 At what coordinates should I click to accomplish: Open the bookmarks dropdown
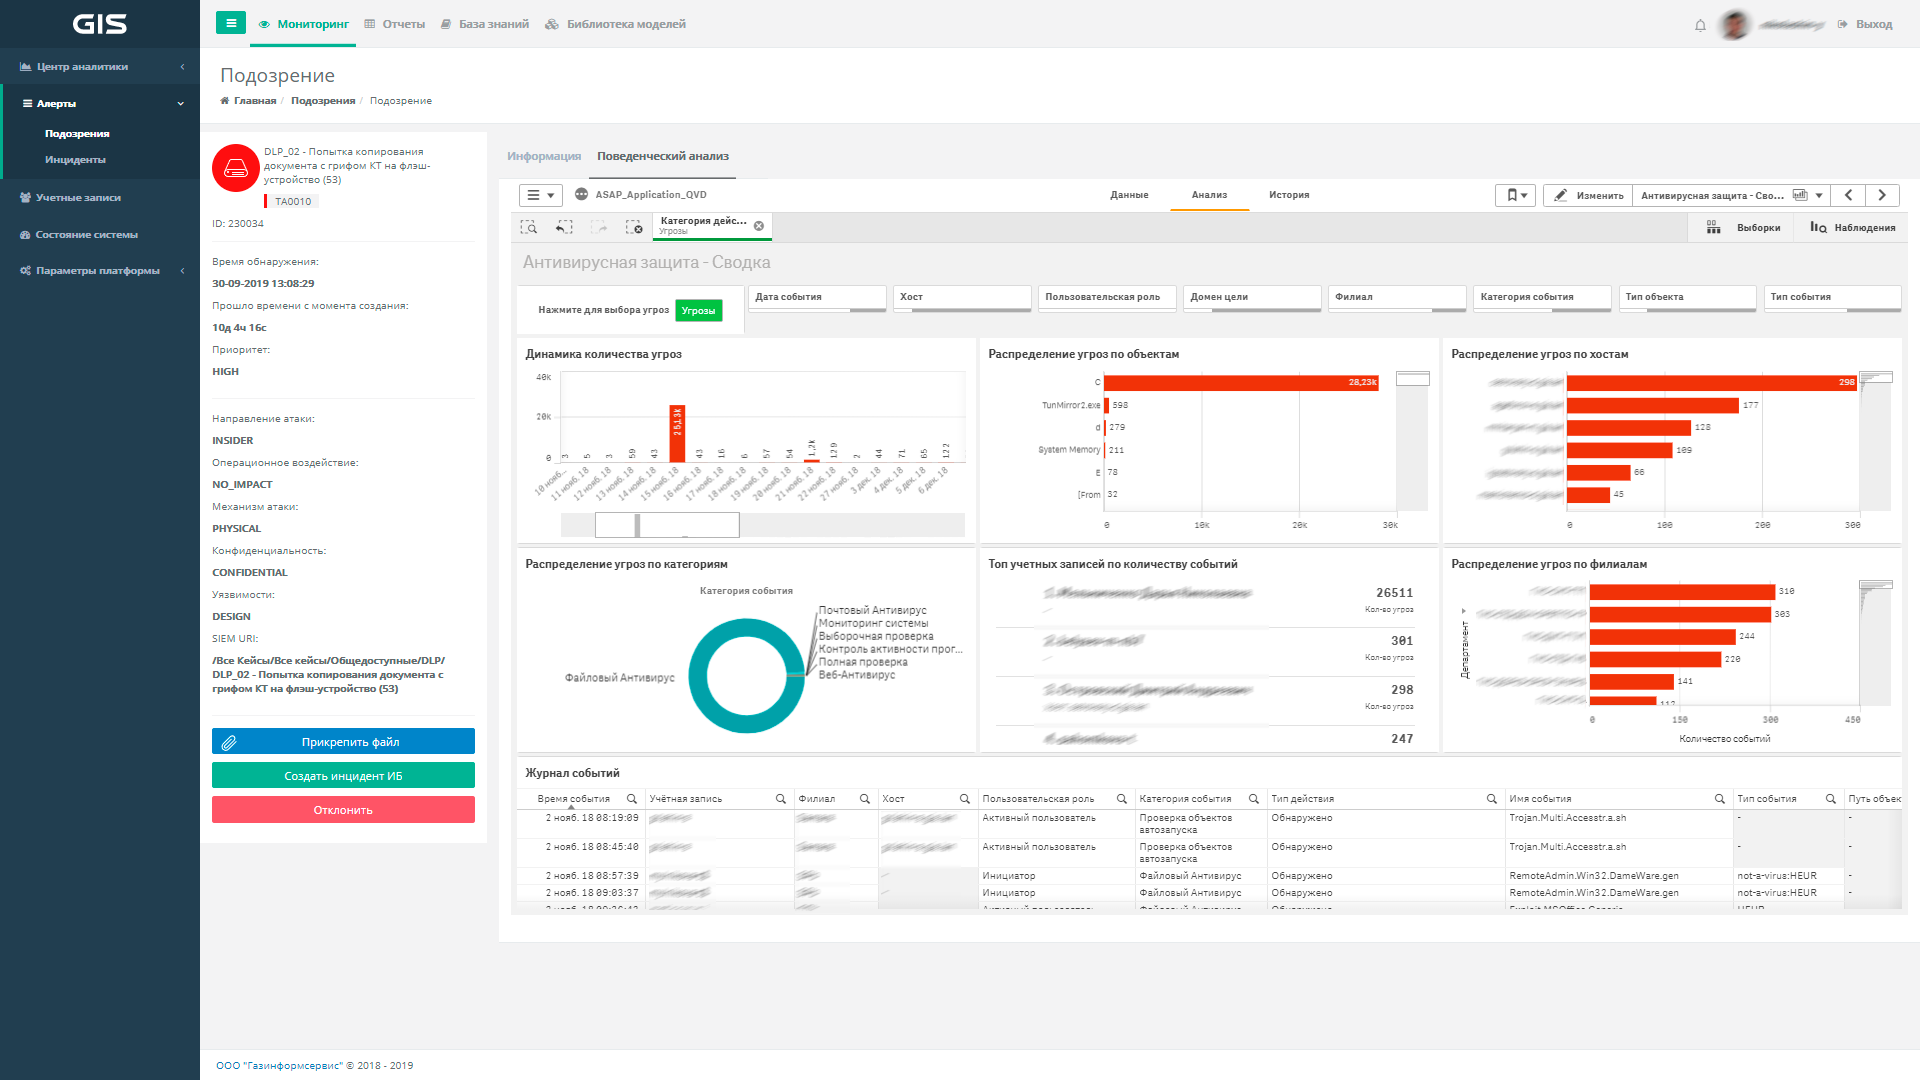1515,196
